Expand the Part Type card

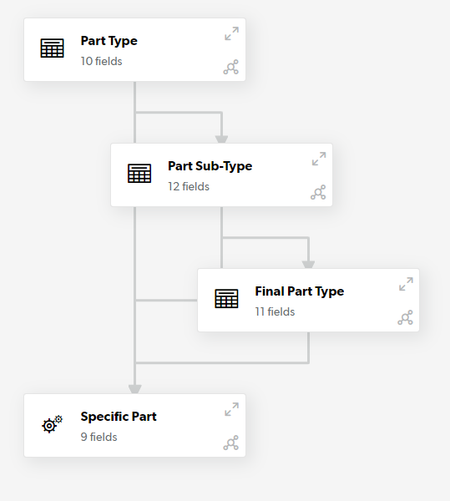232,34
